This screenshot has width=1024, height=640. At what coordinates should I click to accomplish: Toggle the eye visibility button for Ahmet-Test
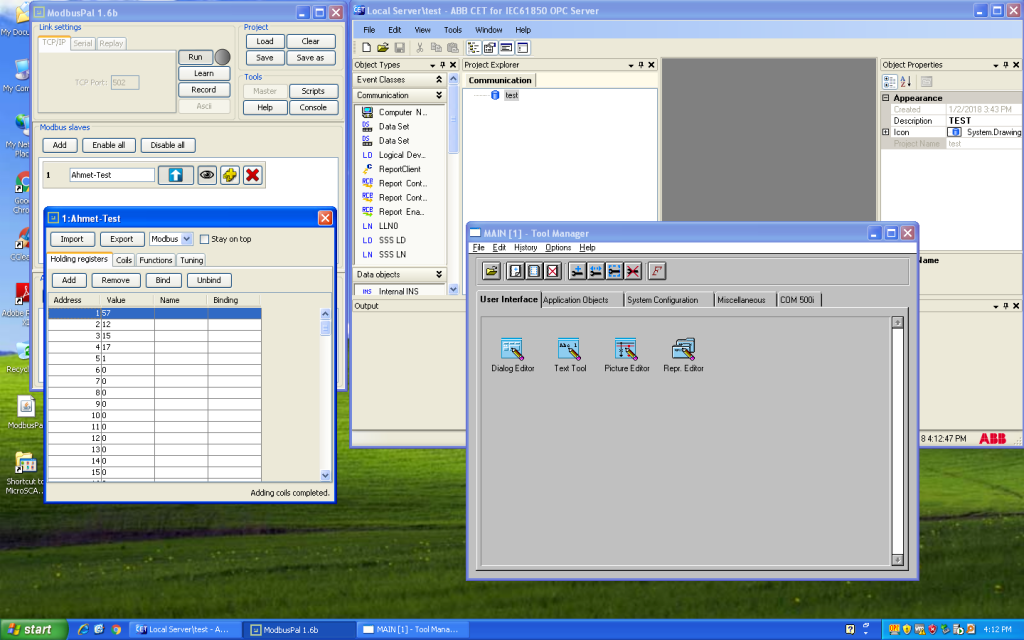207,175
